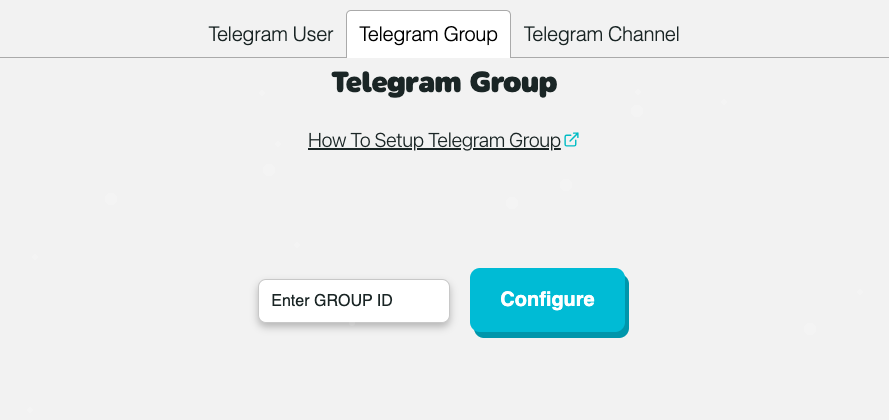Click the active Telegram Group tab label
Image resolution: width=889 pixels, height=420 pixels.
(x=428, y=34)
